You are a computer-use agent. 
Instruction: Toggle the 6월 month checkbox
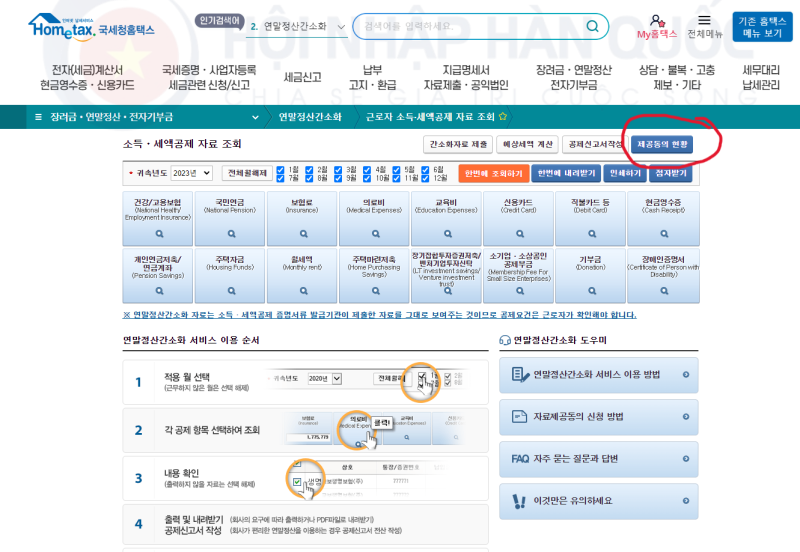coord(427,169)
